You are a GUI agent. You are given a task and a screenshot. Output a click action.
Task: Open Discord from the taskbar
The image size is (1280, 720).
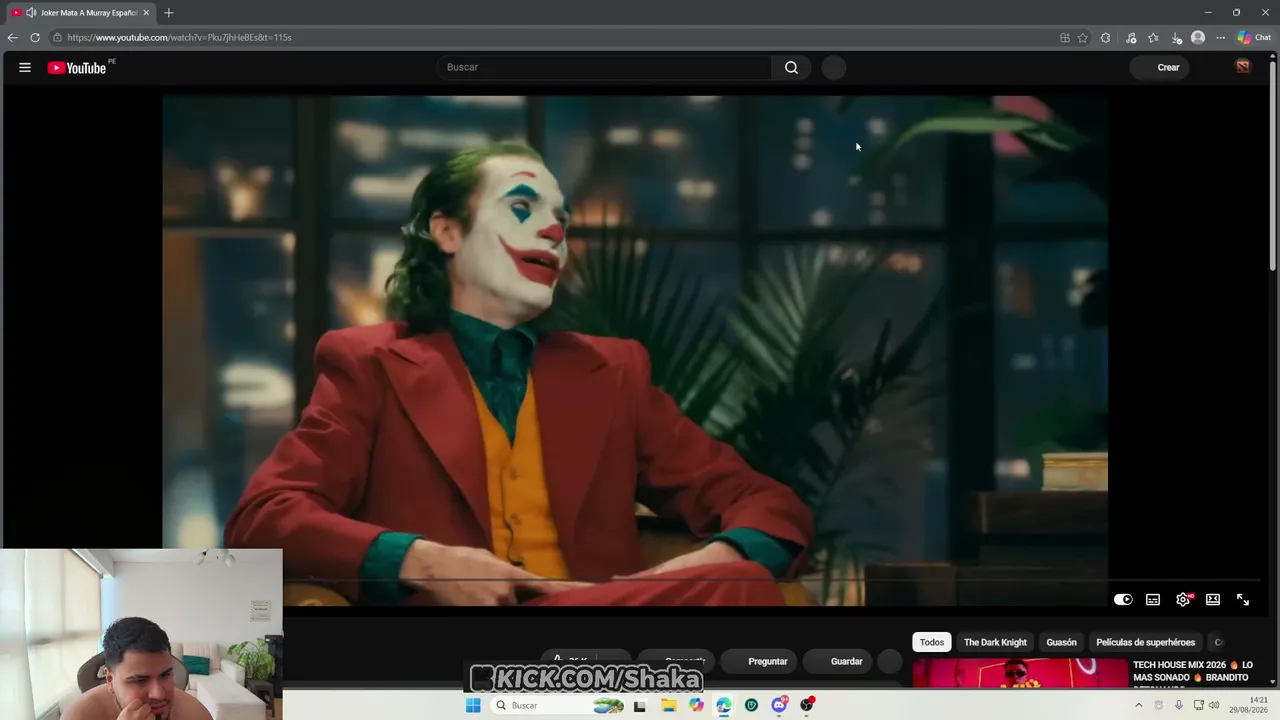(779, 705)
